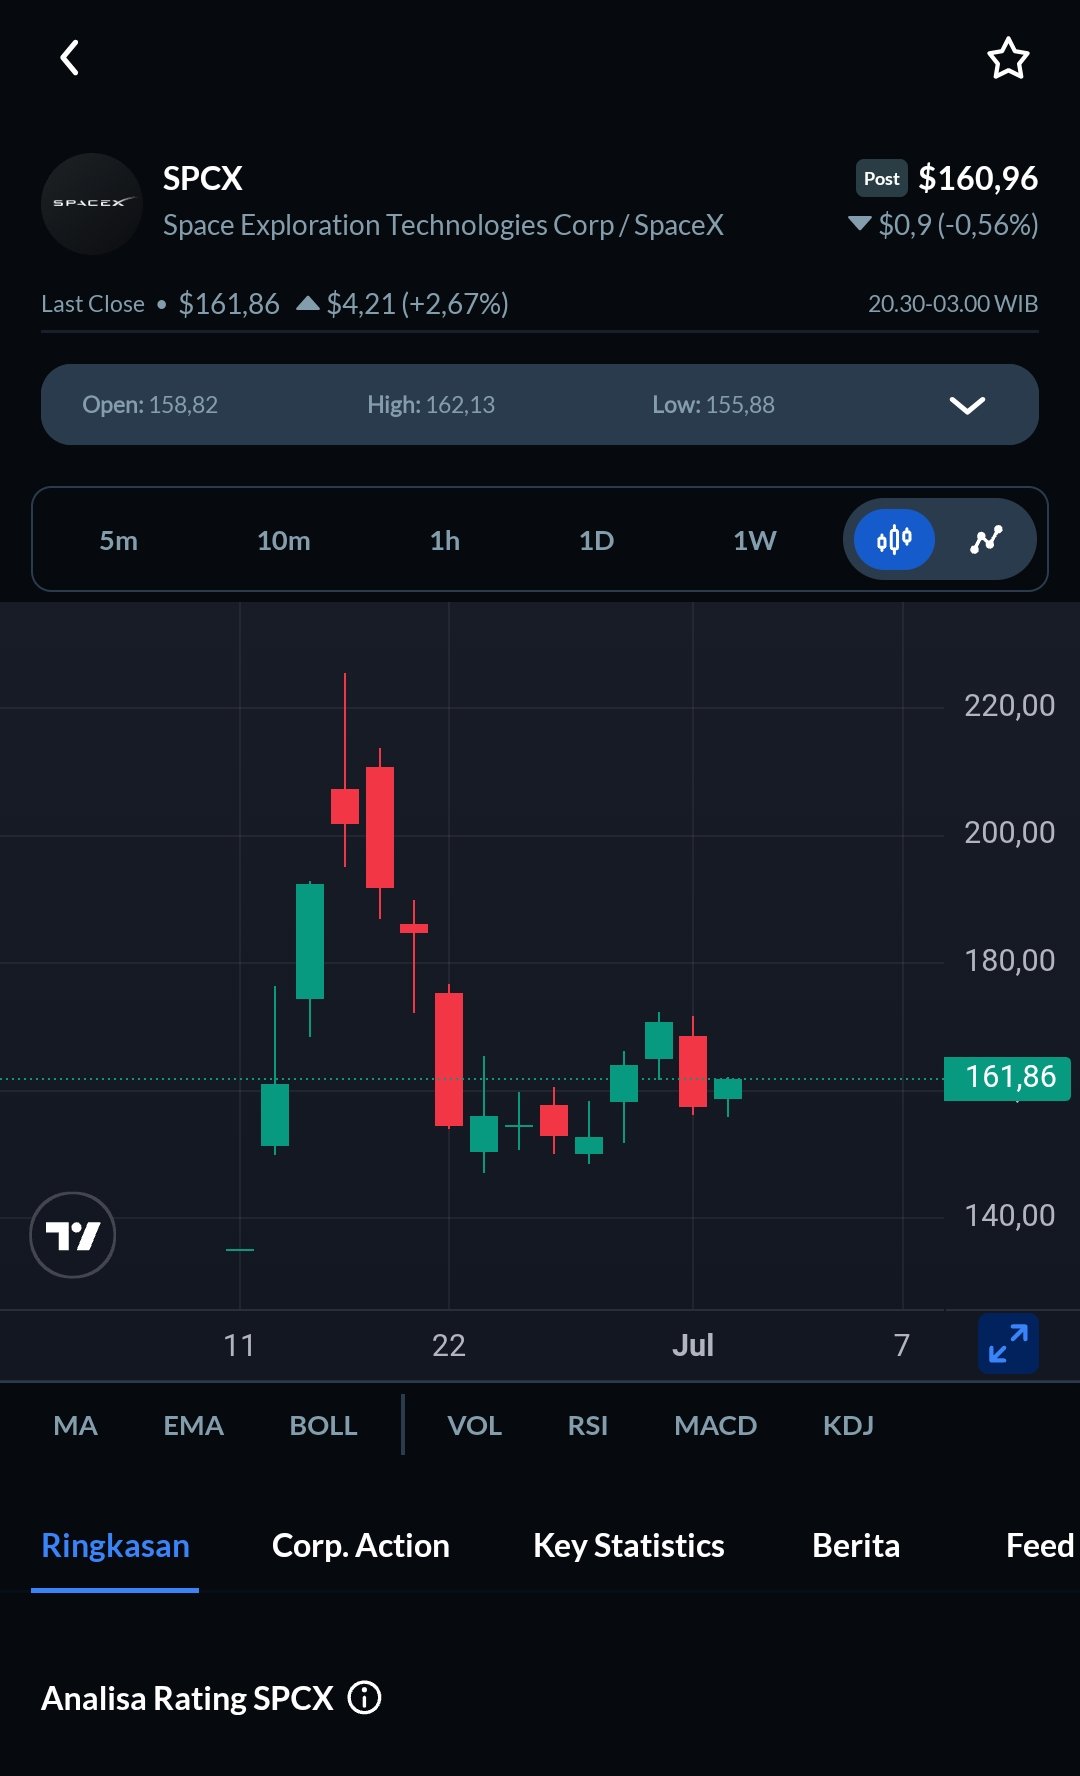Expand the Open/High/Low details panel
1080x1776 pixels.
pos(967,405)
